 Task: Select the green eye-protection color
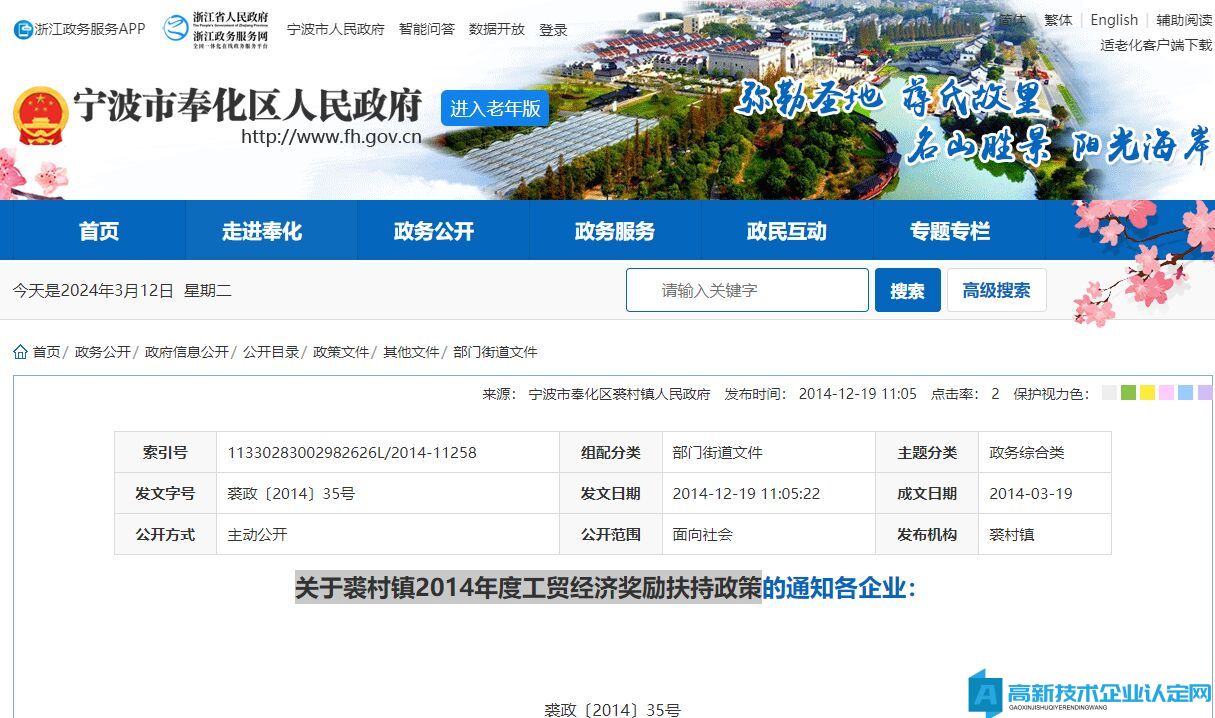[1128, 393]
